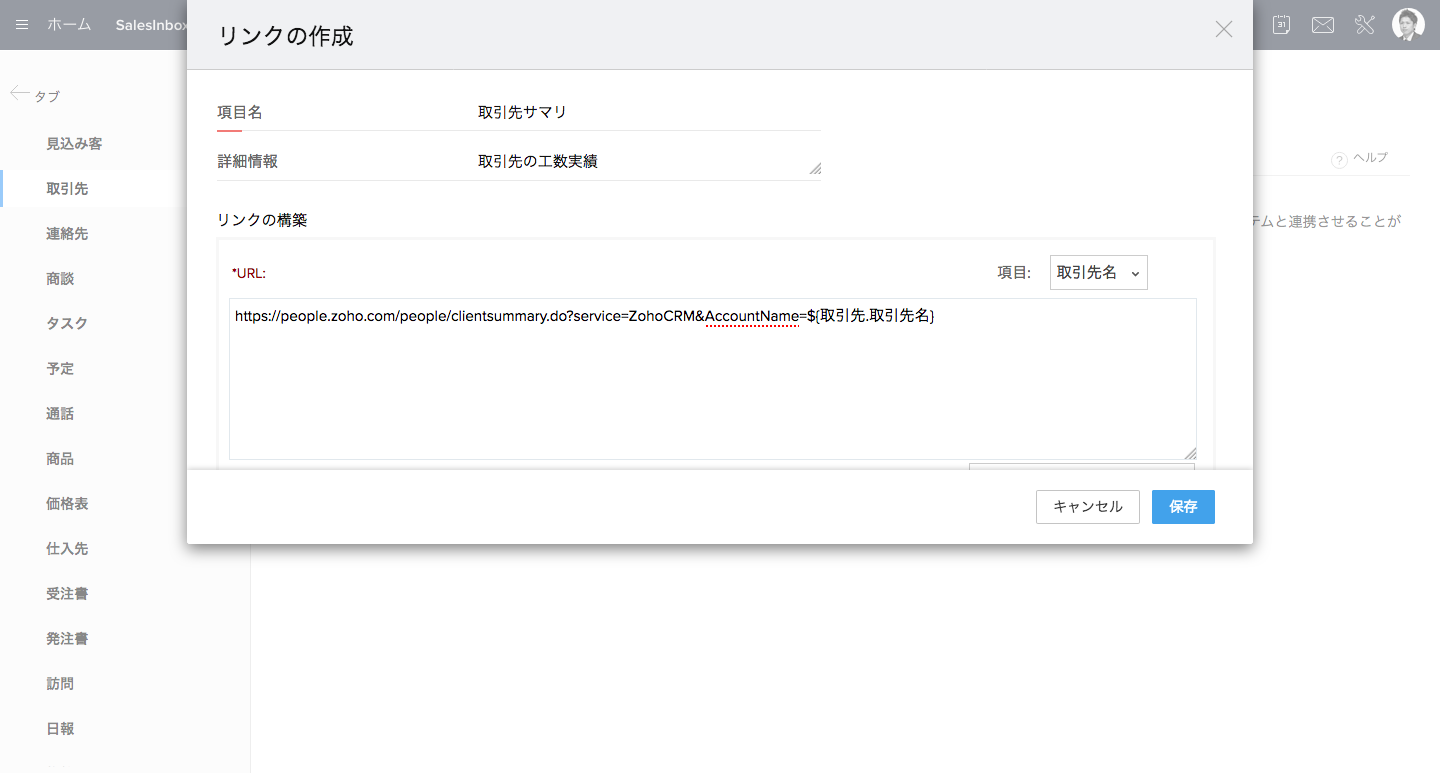Click the URL textarea resize handle
Image resolution: width=1440 pixels, height=773 pixels.
click(1190, 453)
